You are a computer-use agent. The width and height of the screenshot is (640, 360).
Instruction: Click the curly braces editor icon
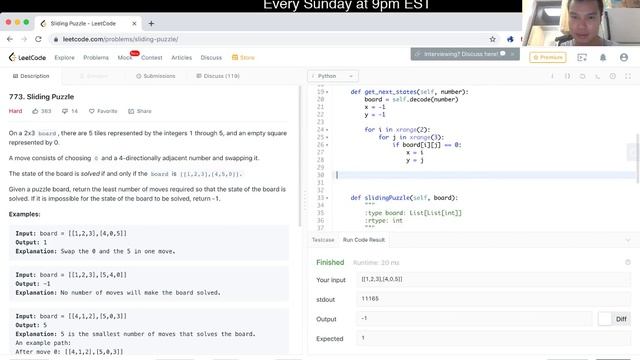coord(567,76)
